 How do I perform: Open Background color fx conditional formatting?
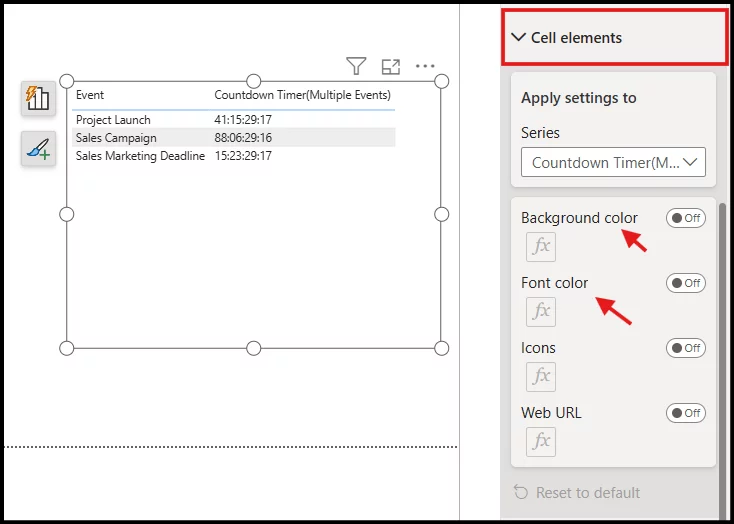coord(541,246)
